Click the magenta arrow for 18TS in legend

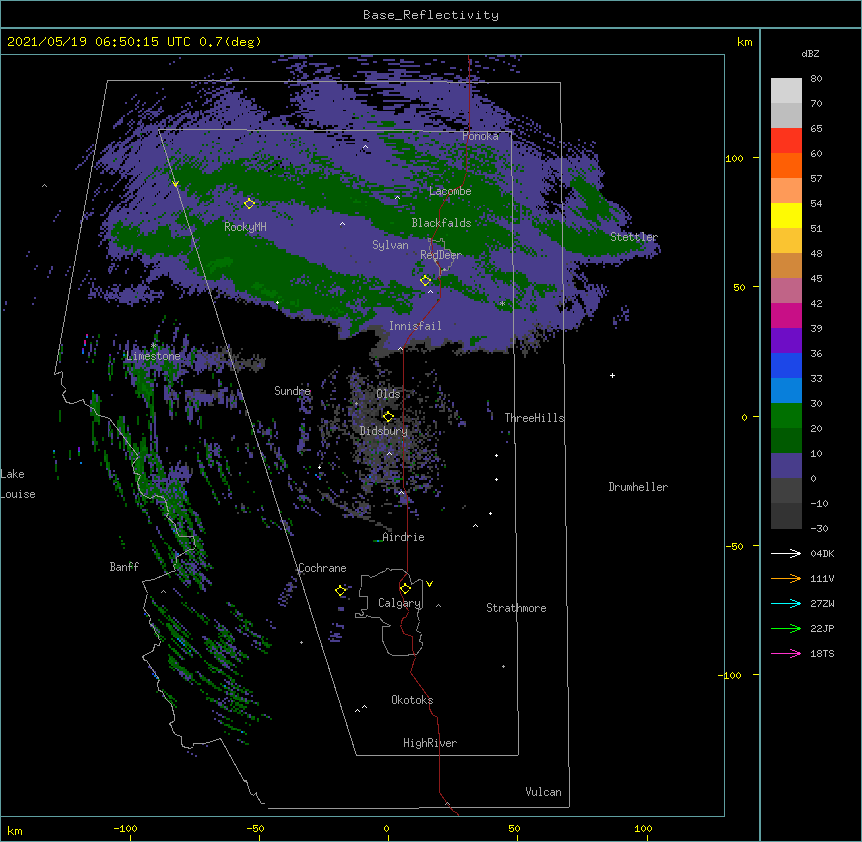point(786,653)
